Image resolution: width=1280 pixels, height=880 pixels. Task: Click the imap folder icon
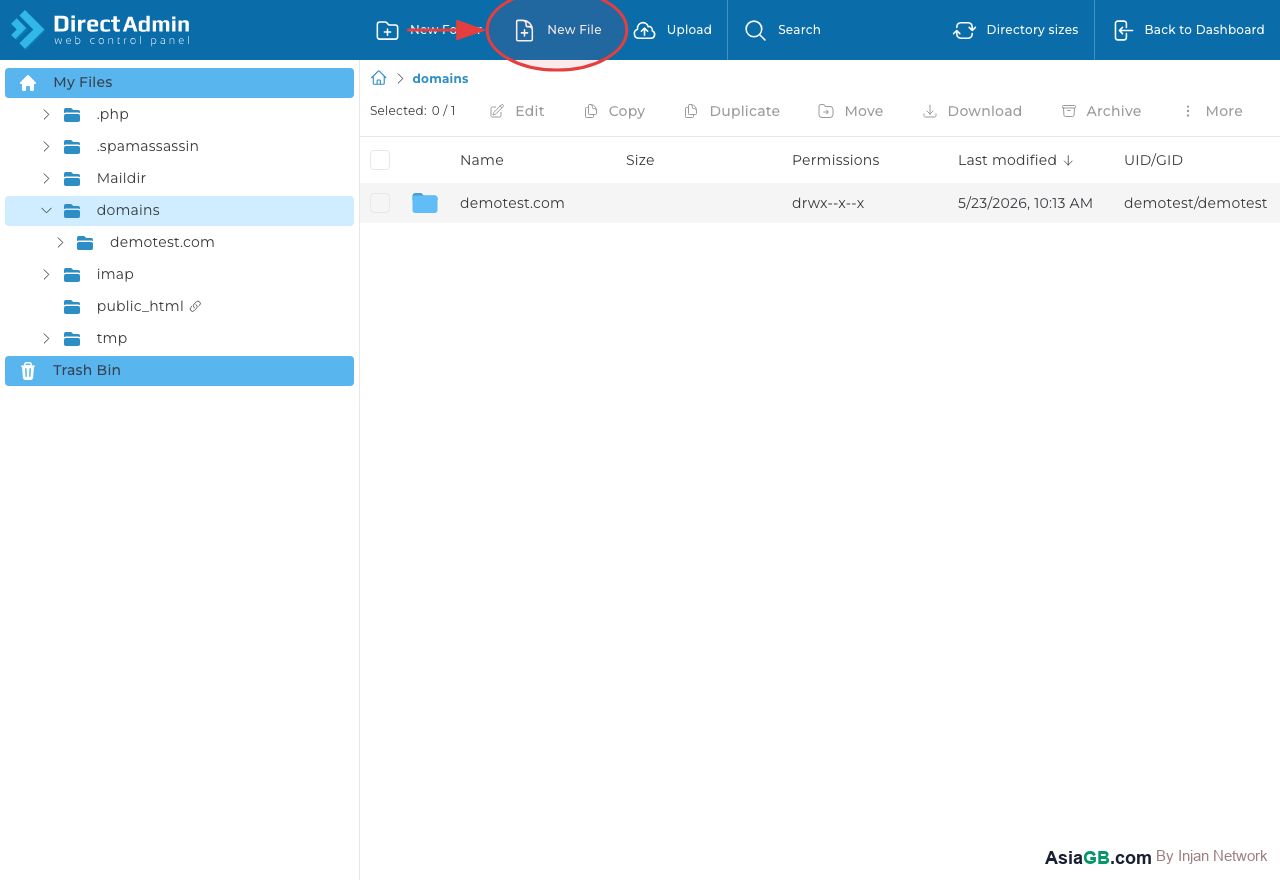coord(72,275)
